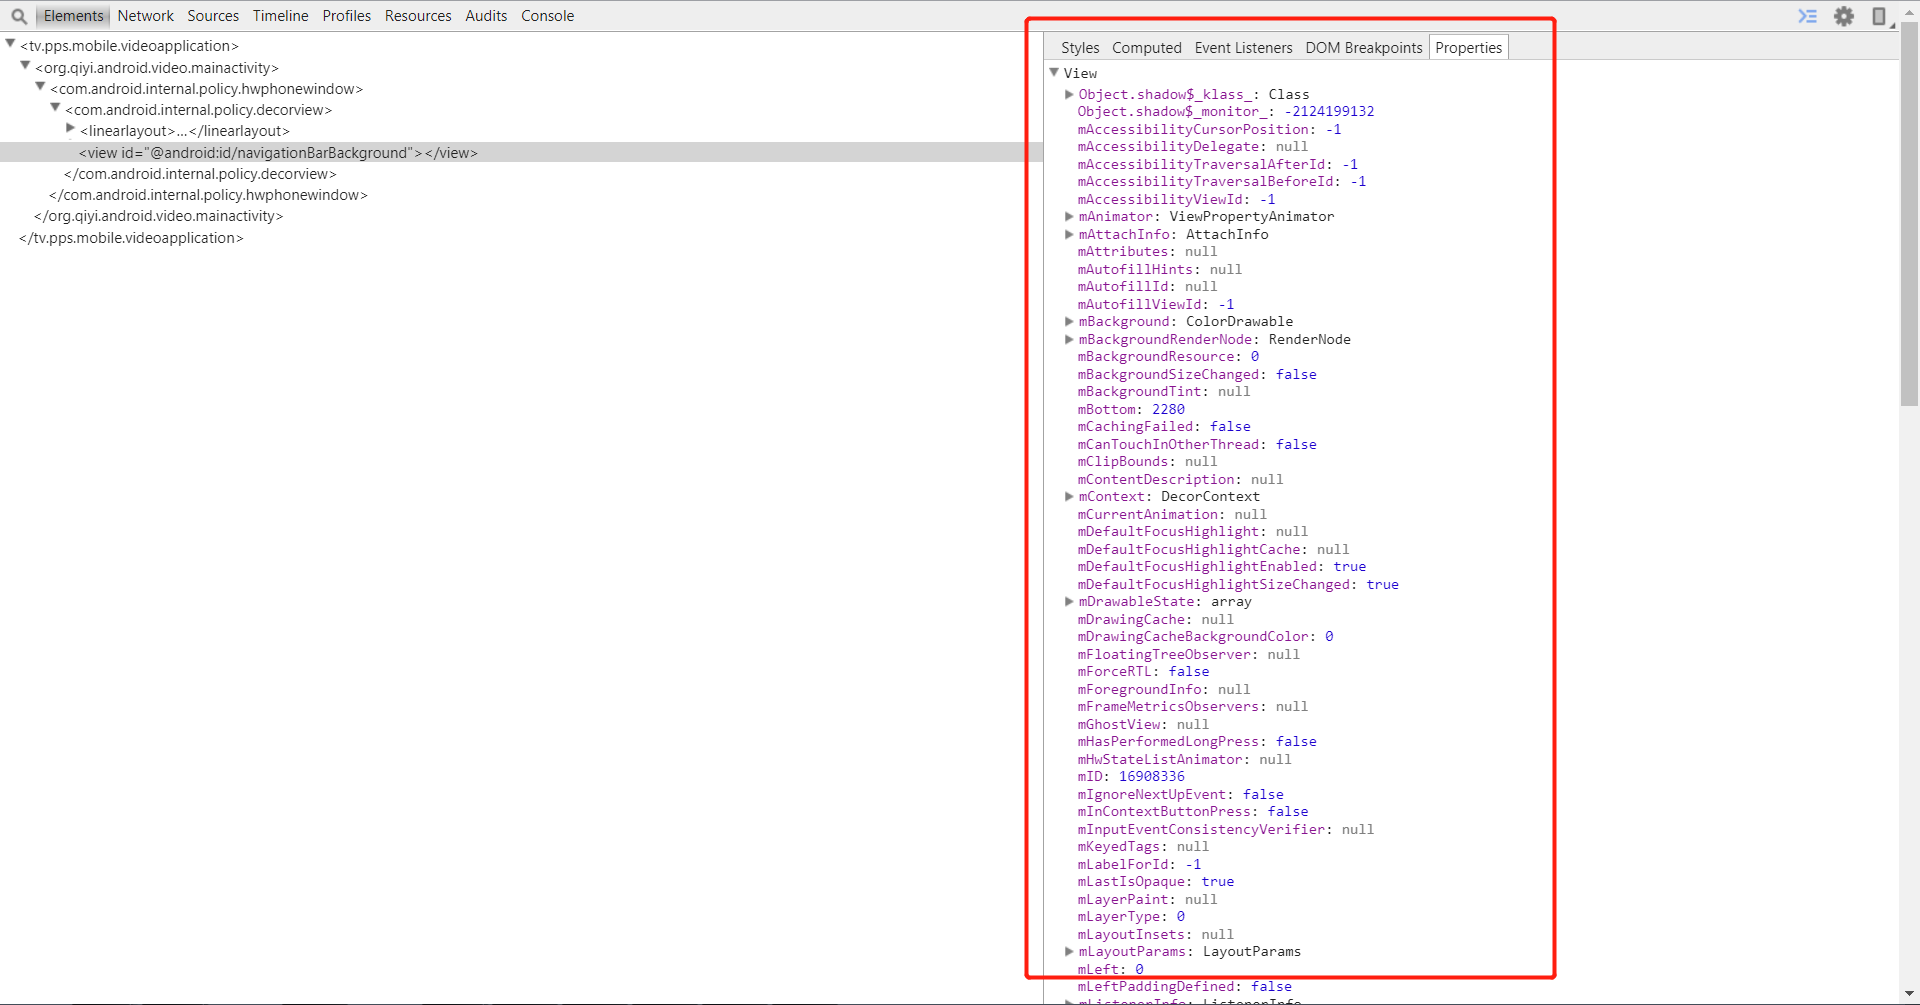Open the Profiles panel
The height and width of the screenshot is (1005, 1920).
(346, 16)
